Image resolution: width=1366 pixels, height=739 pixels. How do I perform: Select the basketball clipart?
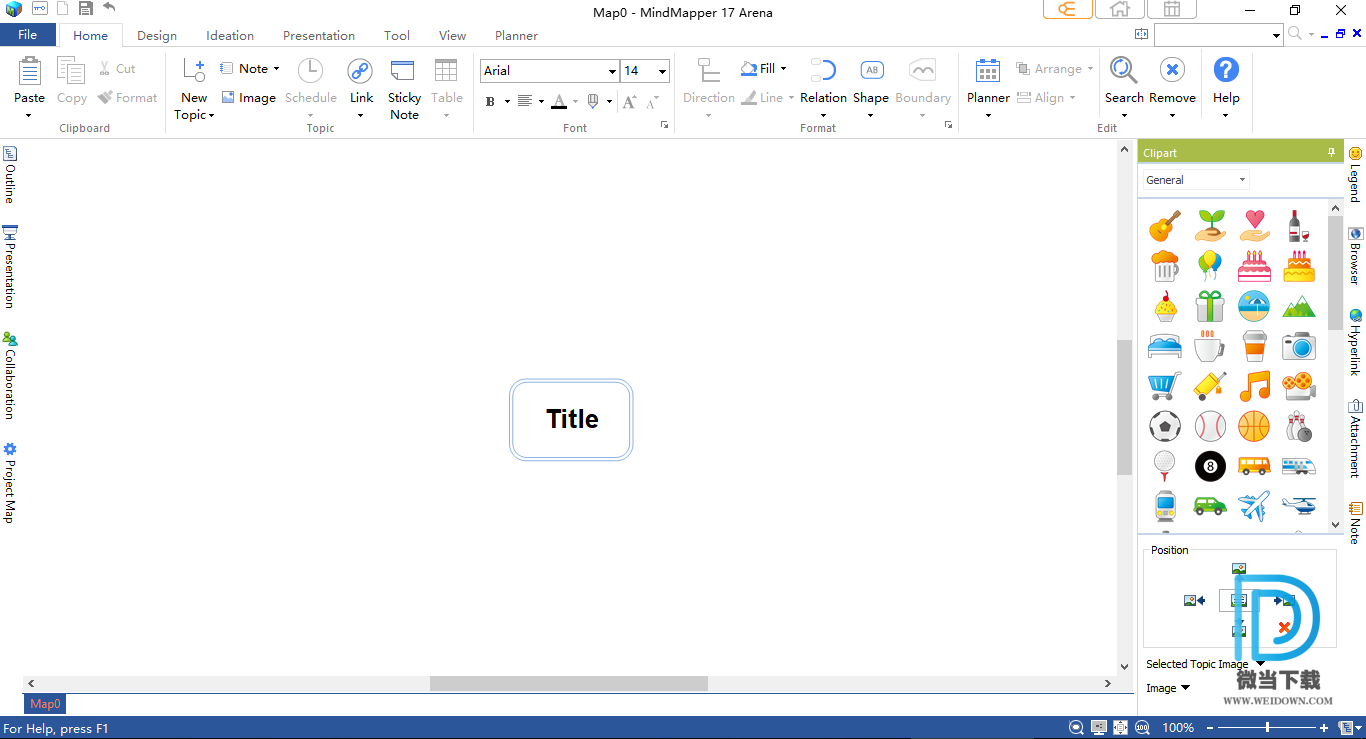coord(1254,426)
